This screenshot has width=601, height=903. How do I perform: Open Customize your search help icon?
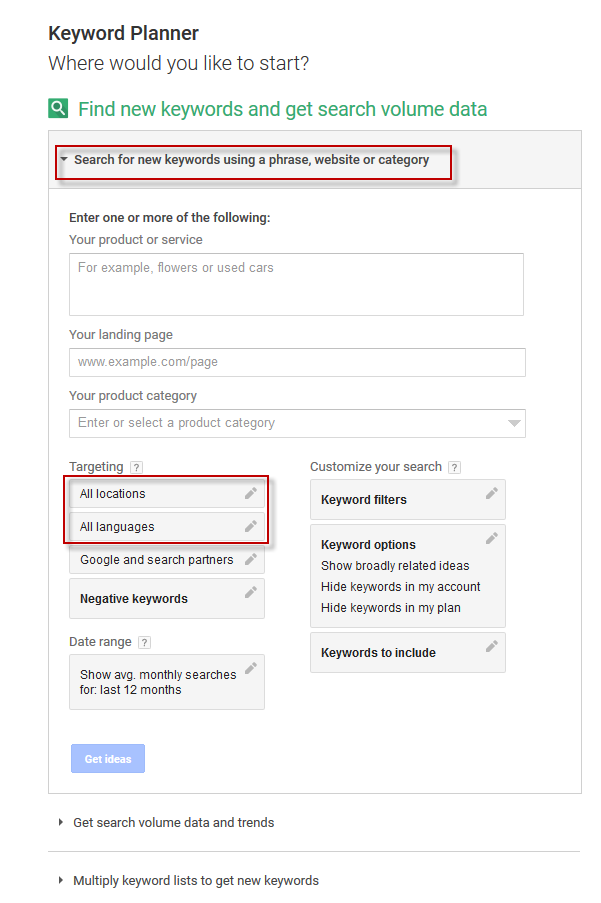[454, 467]
